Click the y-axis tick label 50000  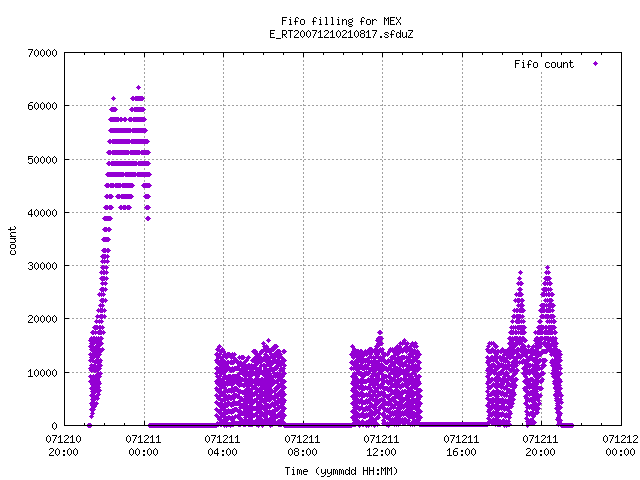click(42, 160)
